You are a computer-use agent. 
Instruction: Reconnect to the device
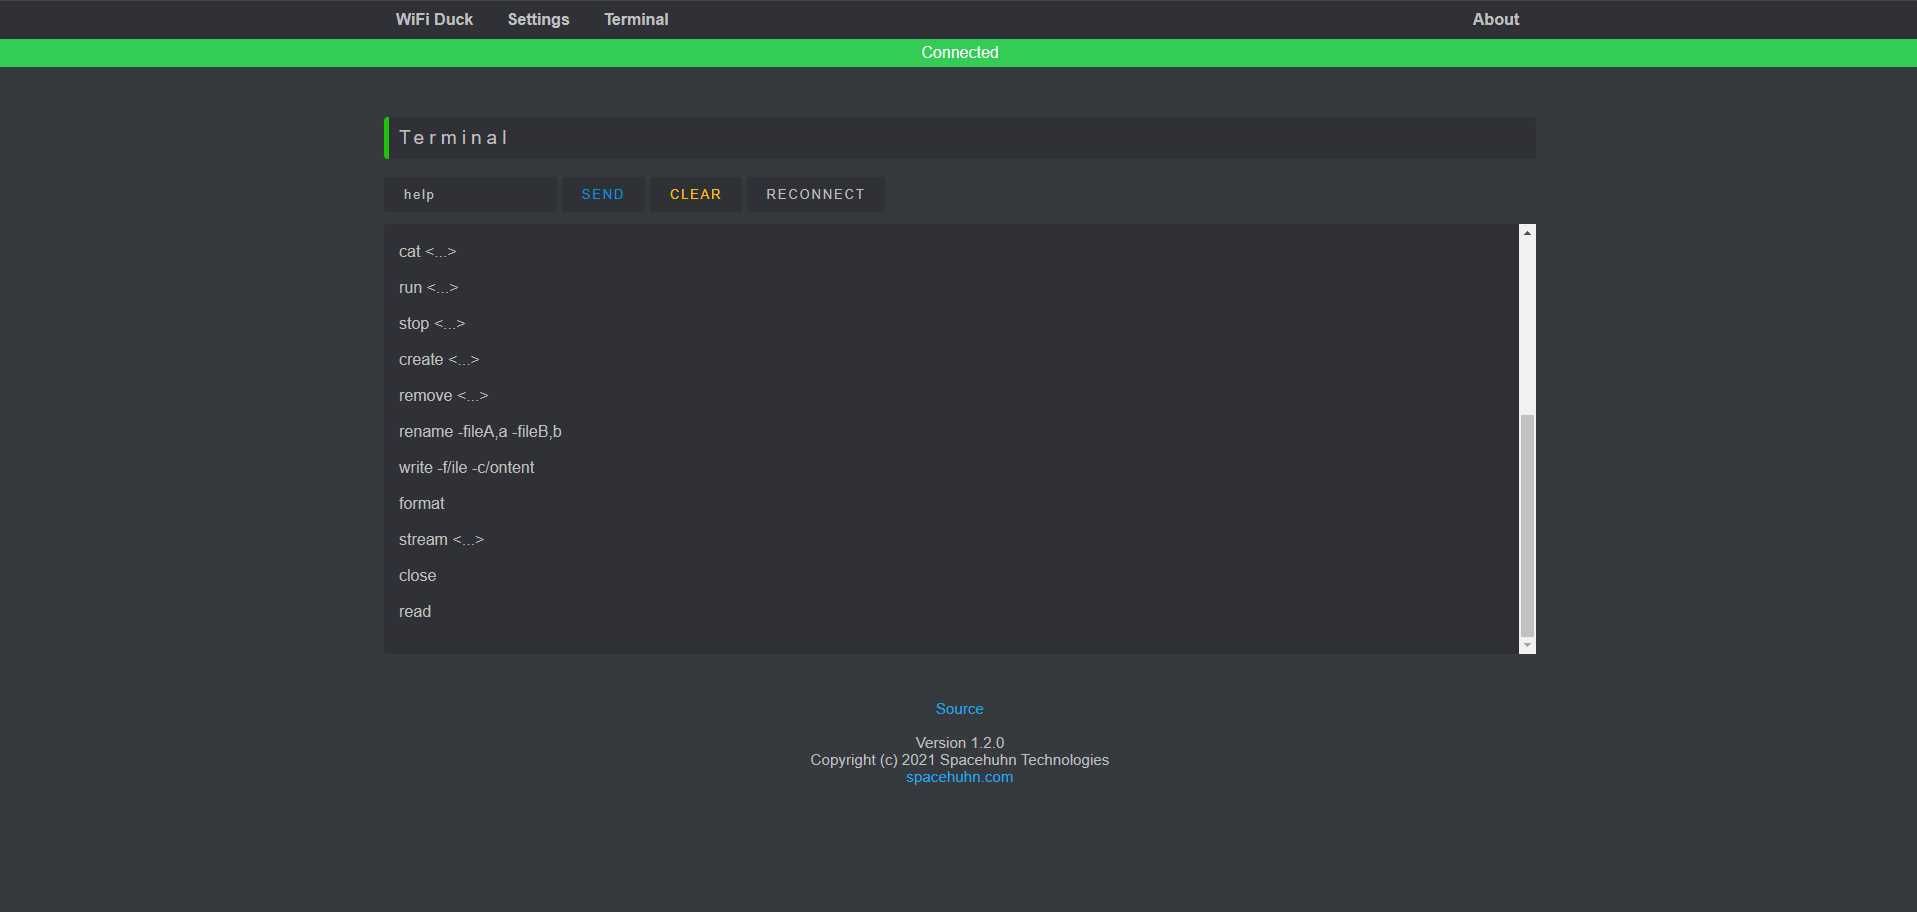pos(815,194)
